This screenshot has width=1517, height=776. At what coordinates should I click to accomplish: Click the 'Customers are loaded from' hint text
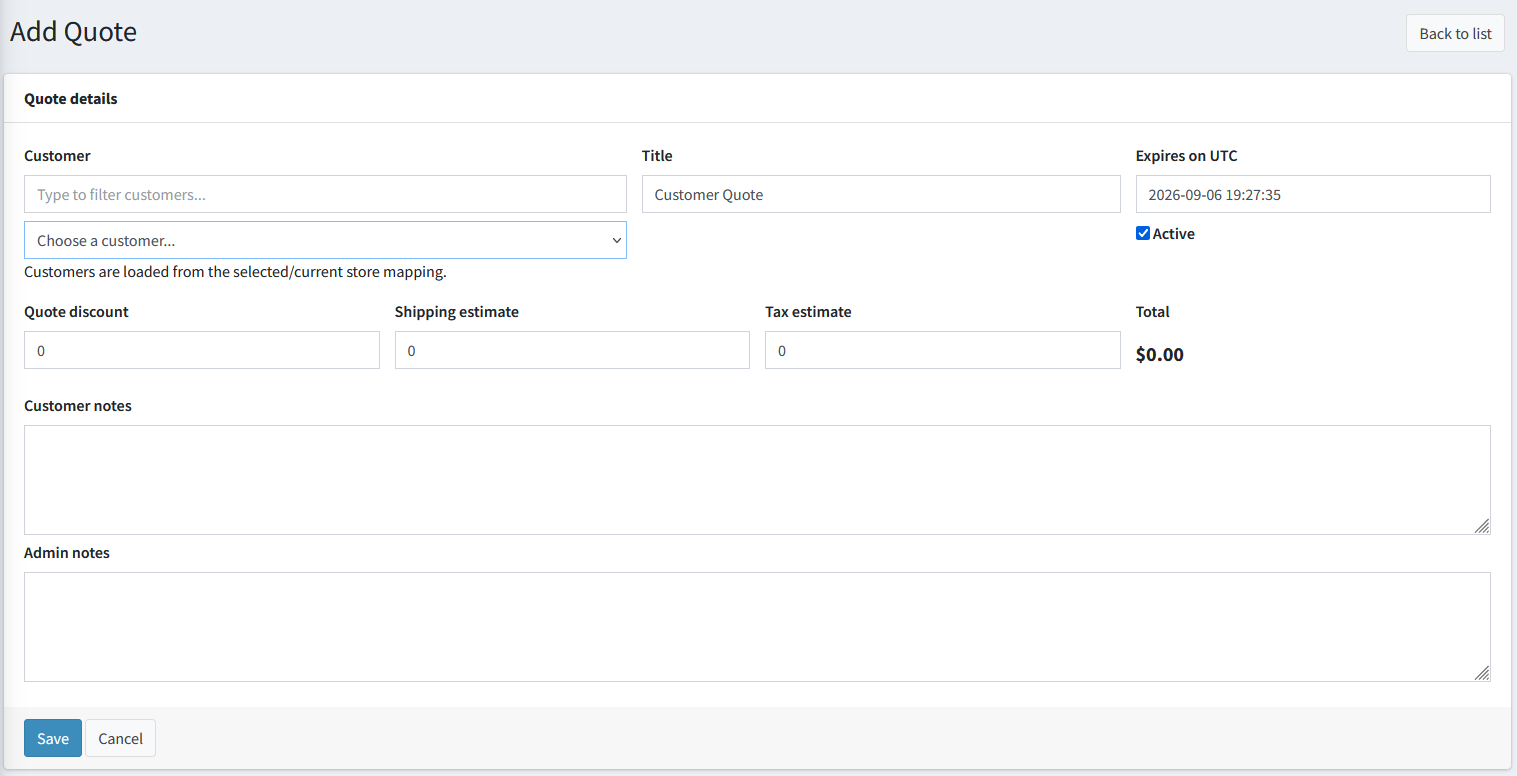pyautogui.click(x=235, y=271)
